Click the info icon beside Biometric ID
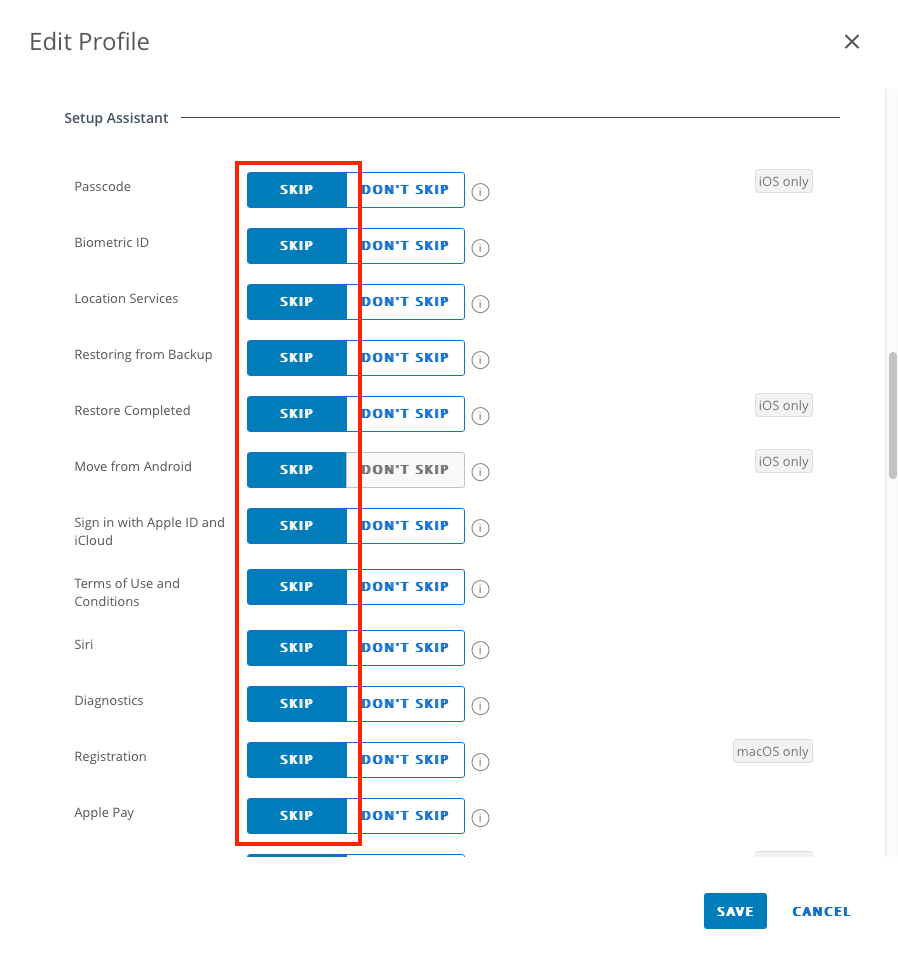The height and width of the screenshot is (960, 898). (480, 248)
